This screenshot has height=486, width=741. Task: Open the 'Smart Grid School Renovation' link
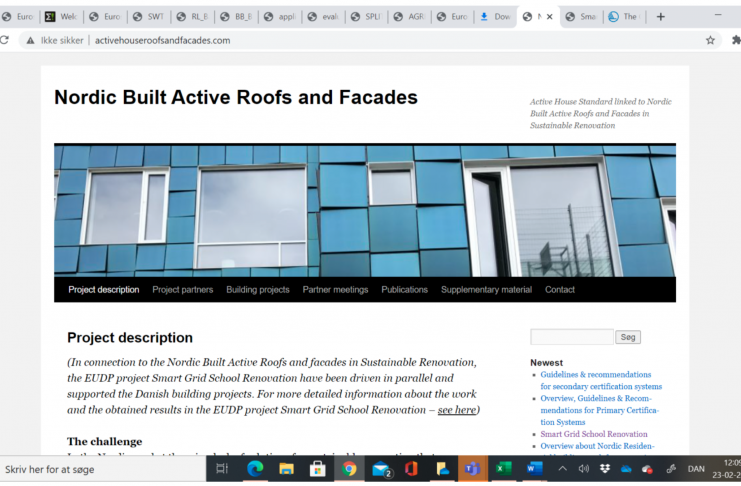click(x=594, y=434)
